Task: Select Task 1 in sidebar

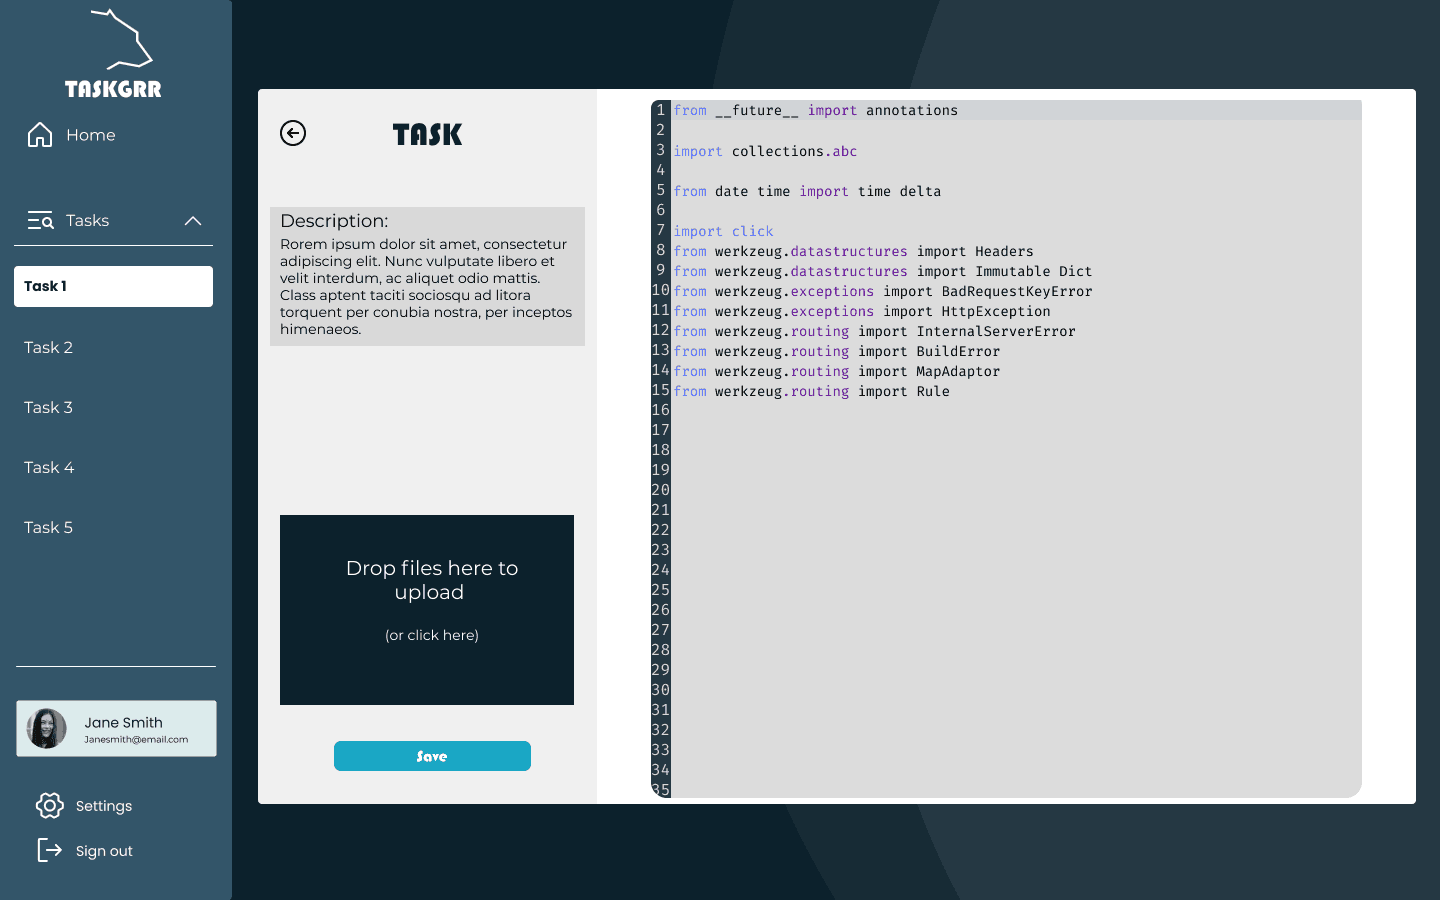Action: point(113,286)
